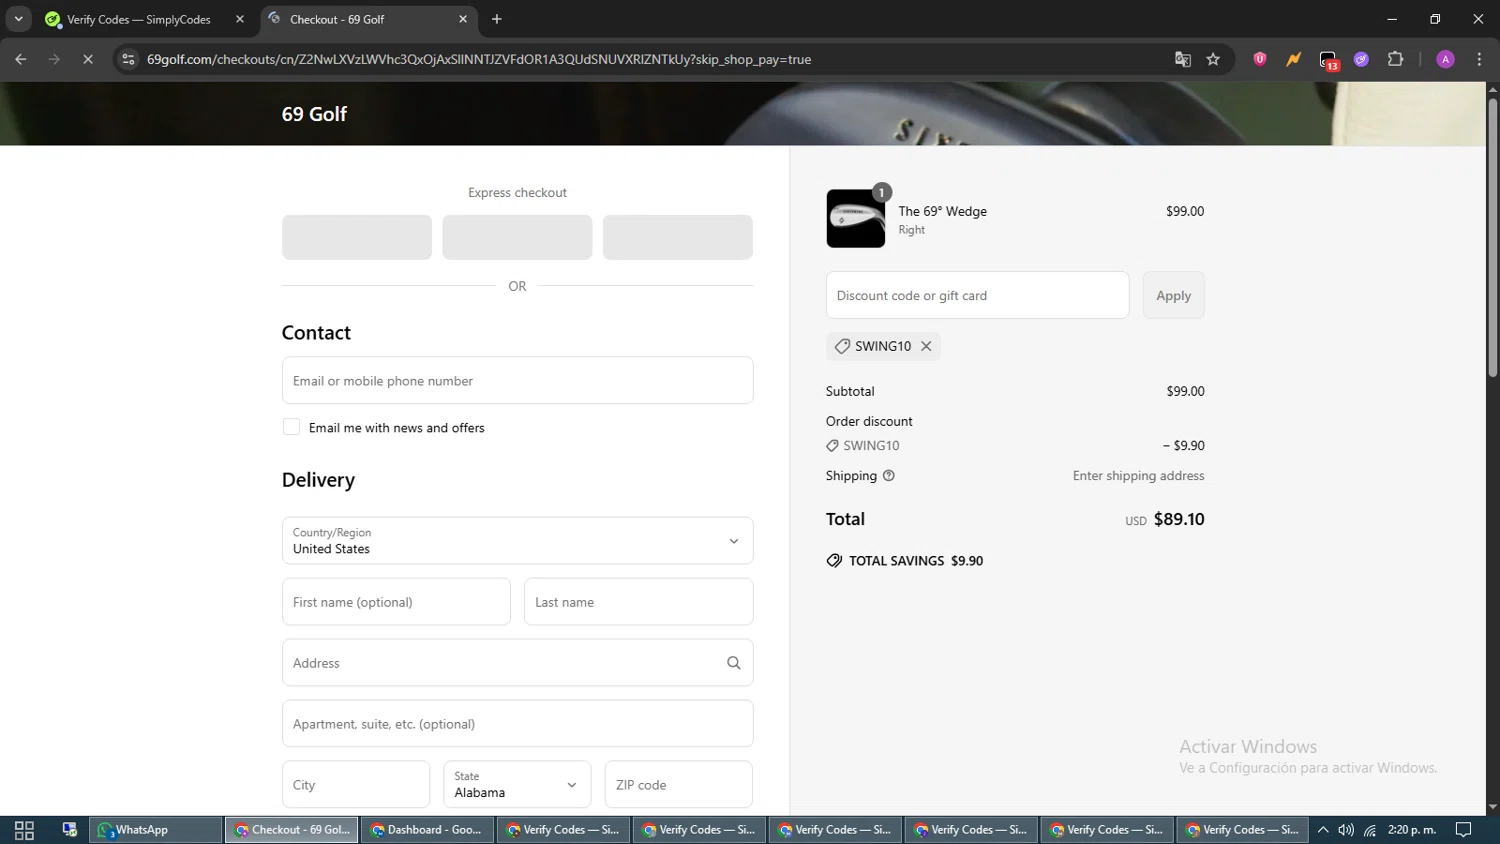The height and width of the screenshot is (844, 1500).
Task: Click the taskbar Task View icon
Action: coord(69,830)
